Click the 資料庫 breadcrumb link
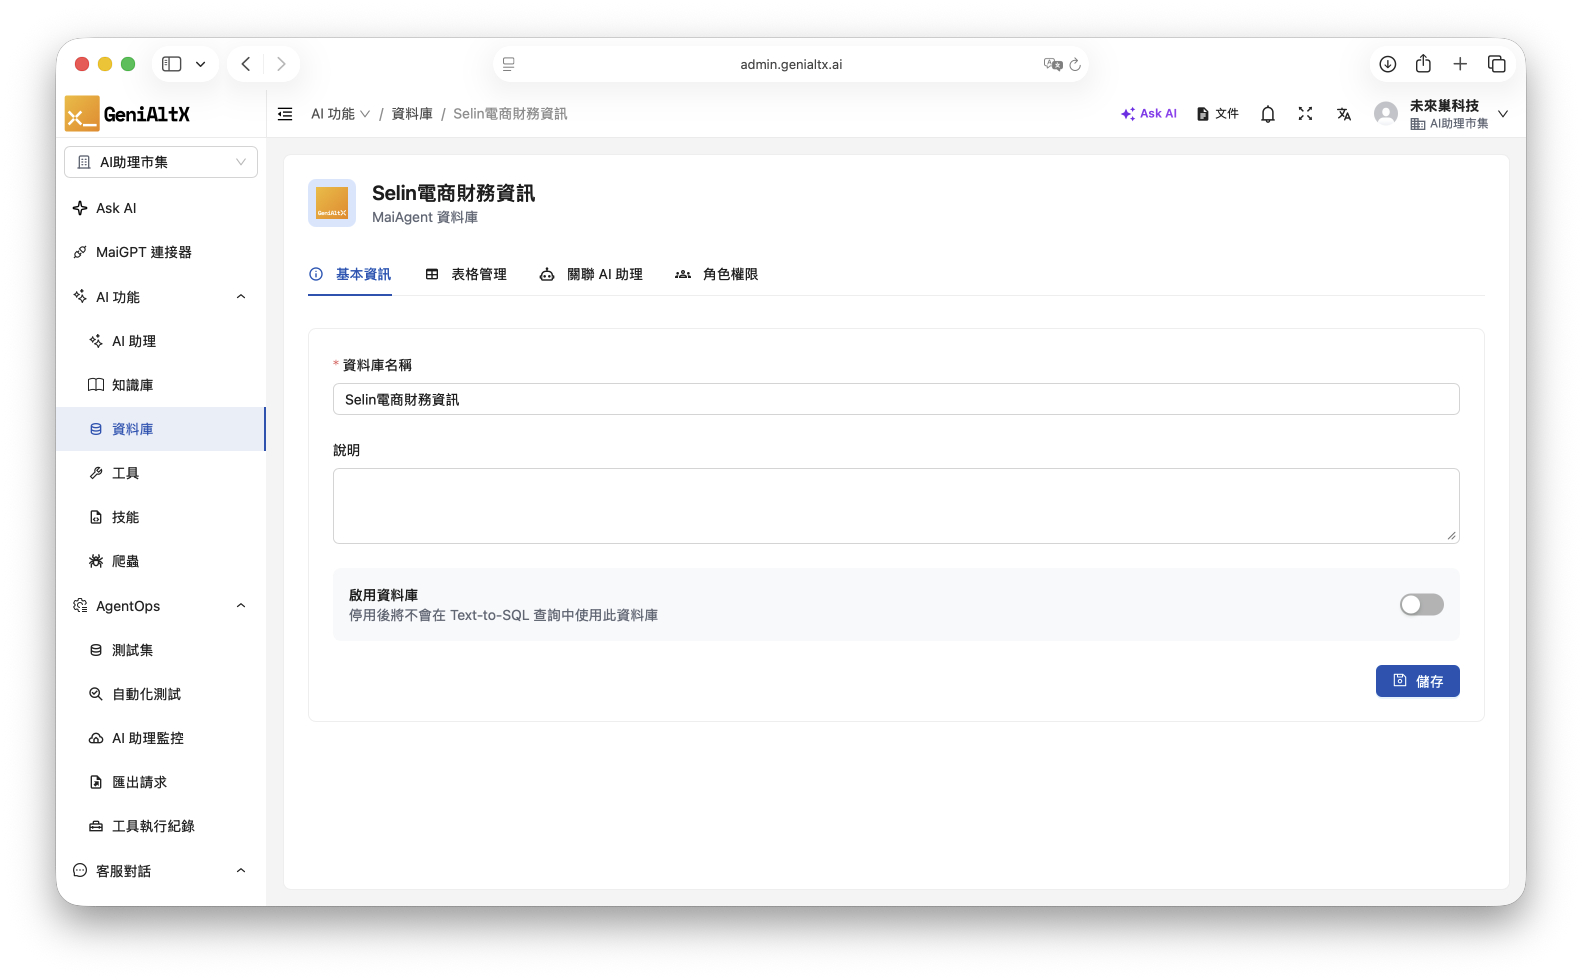 tap(412, 114)
